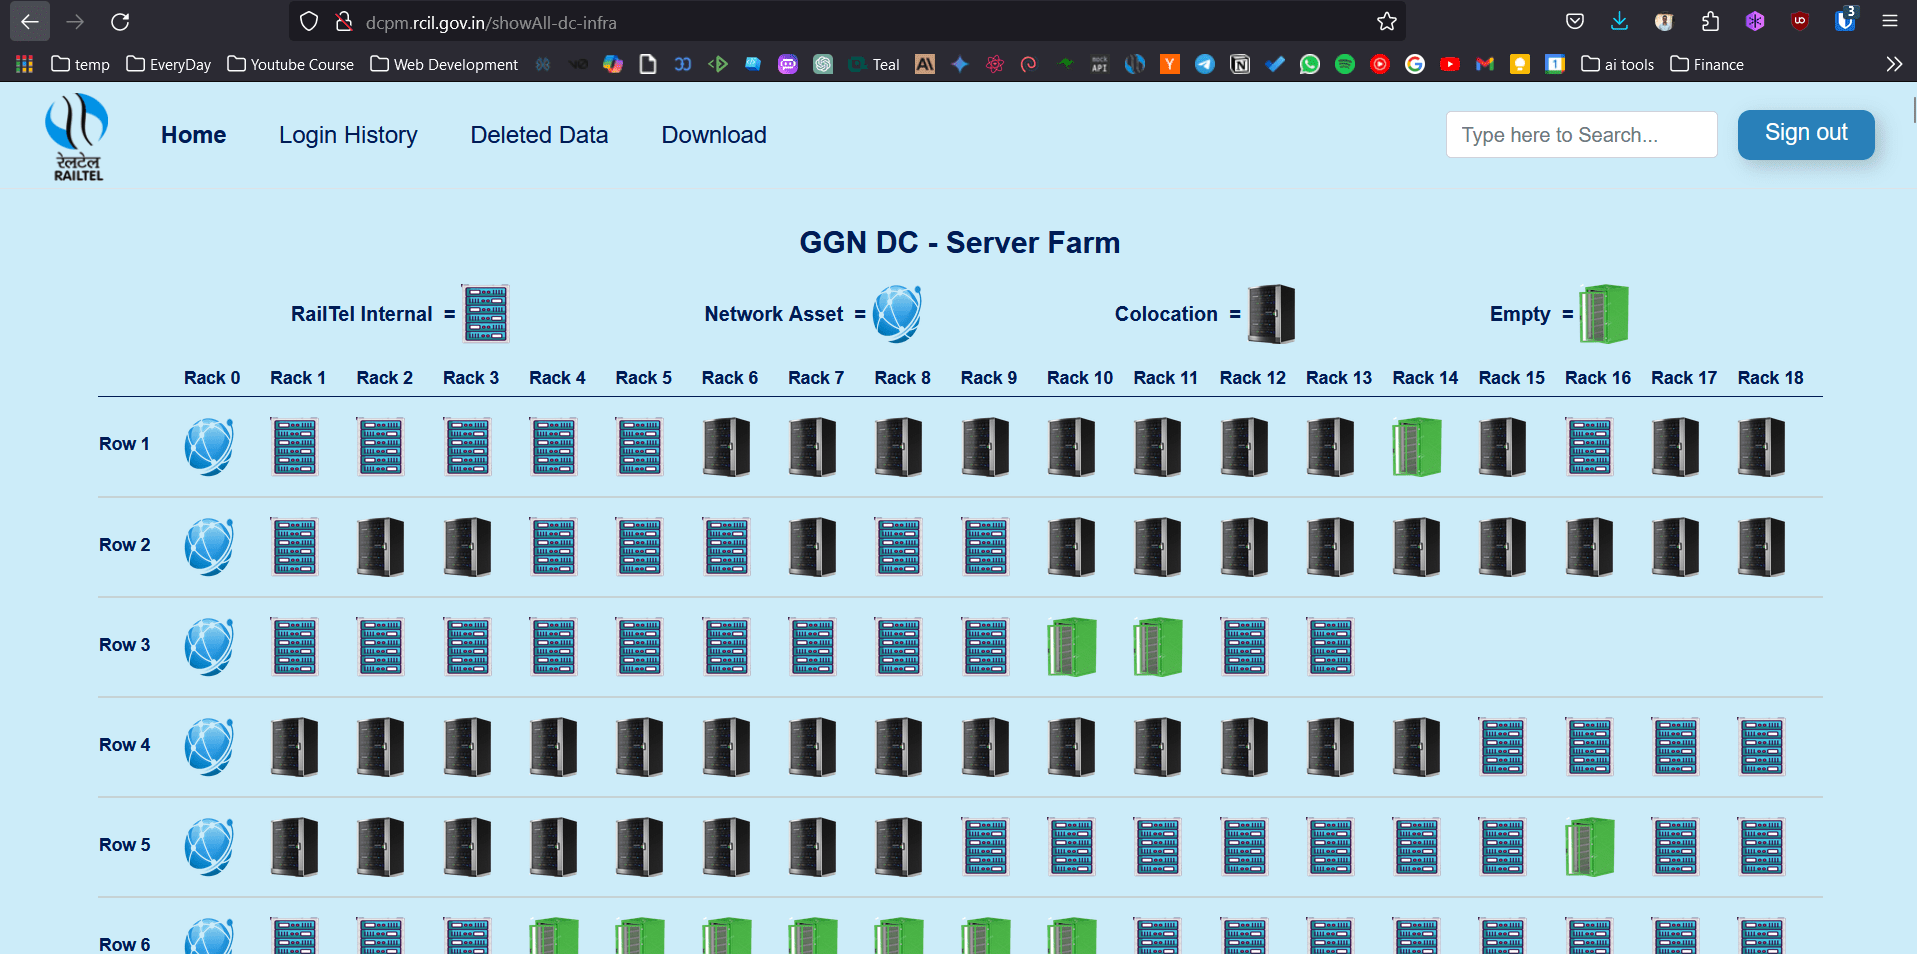Click the RailTel logo in header
Image resolution: width=1917 pixels, height=954 pixels.
coord(77,136)
